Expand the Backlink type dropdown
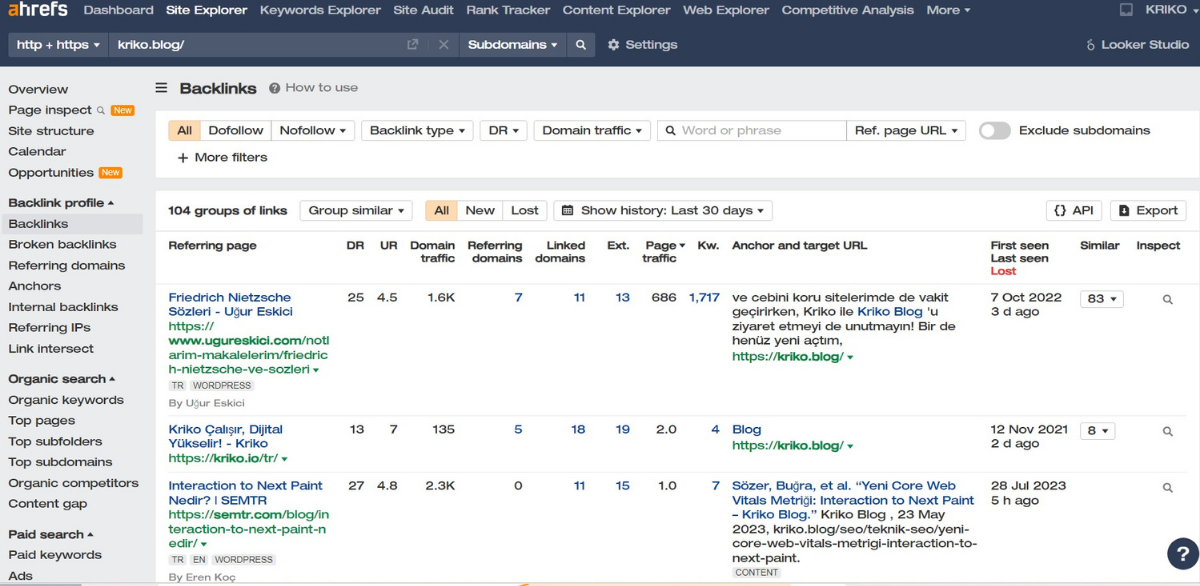1200x586 pixels. click(416, 130)
